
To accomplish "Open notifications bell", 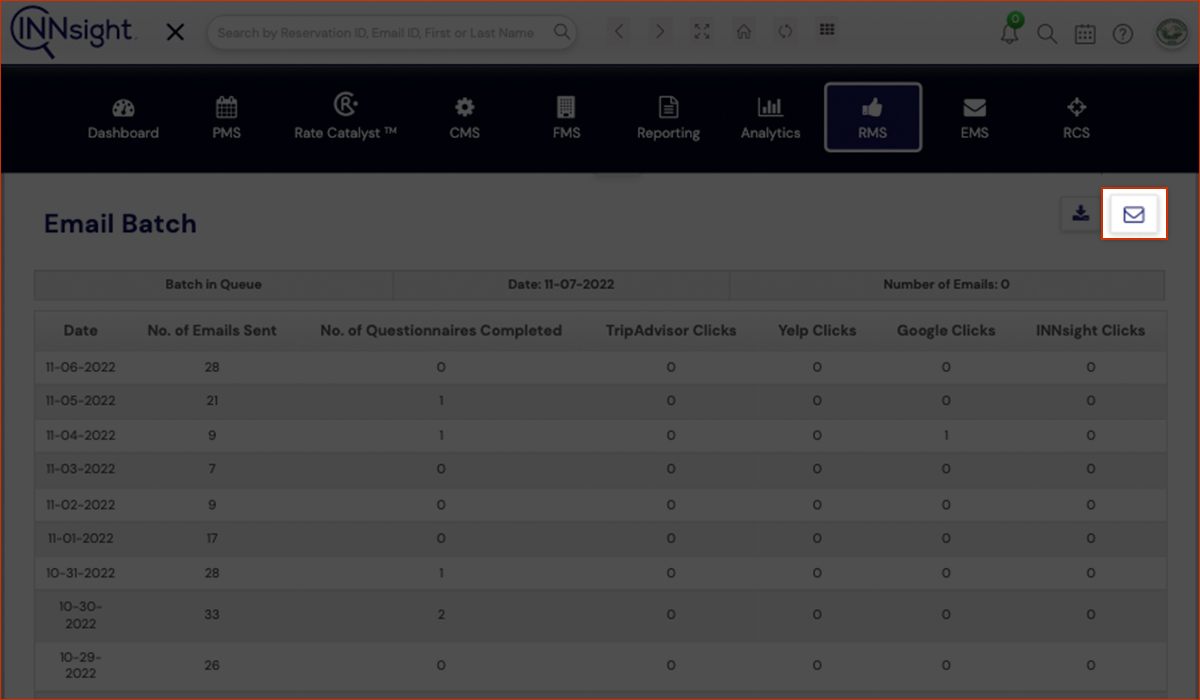I will [1010, 32].
